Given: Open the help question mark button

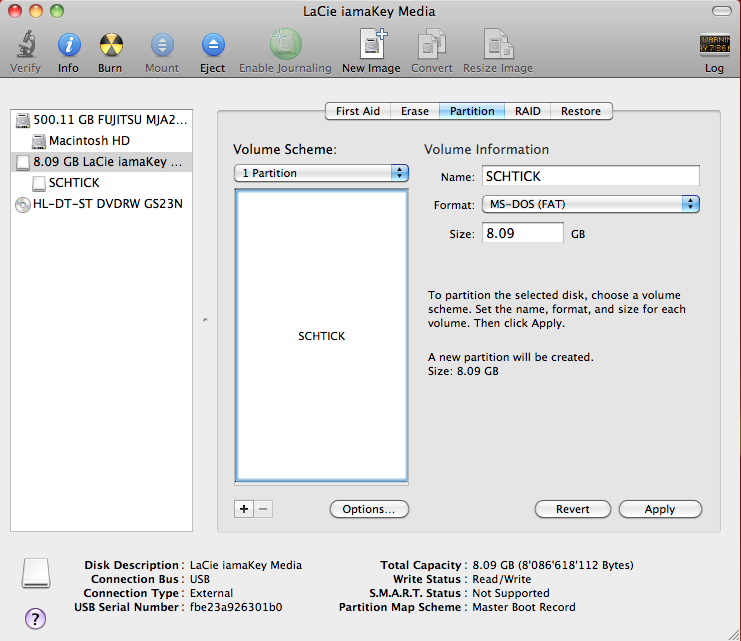Looking at the screenshot, I should [x=34, y=617].
